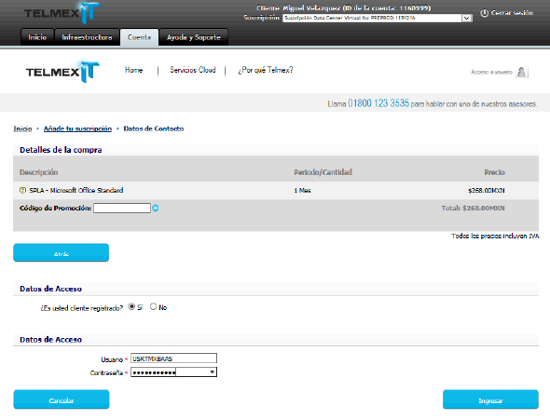Click the Atrás button
Screen dimensions: 550x419
point(61,253)
